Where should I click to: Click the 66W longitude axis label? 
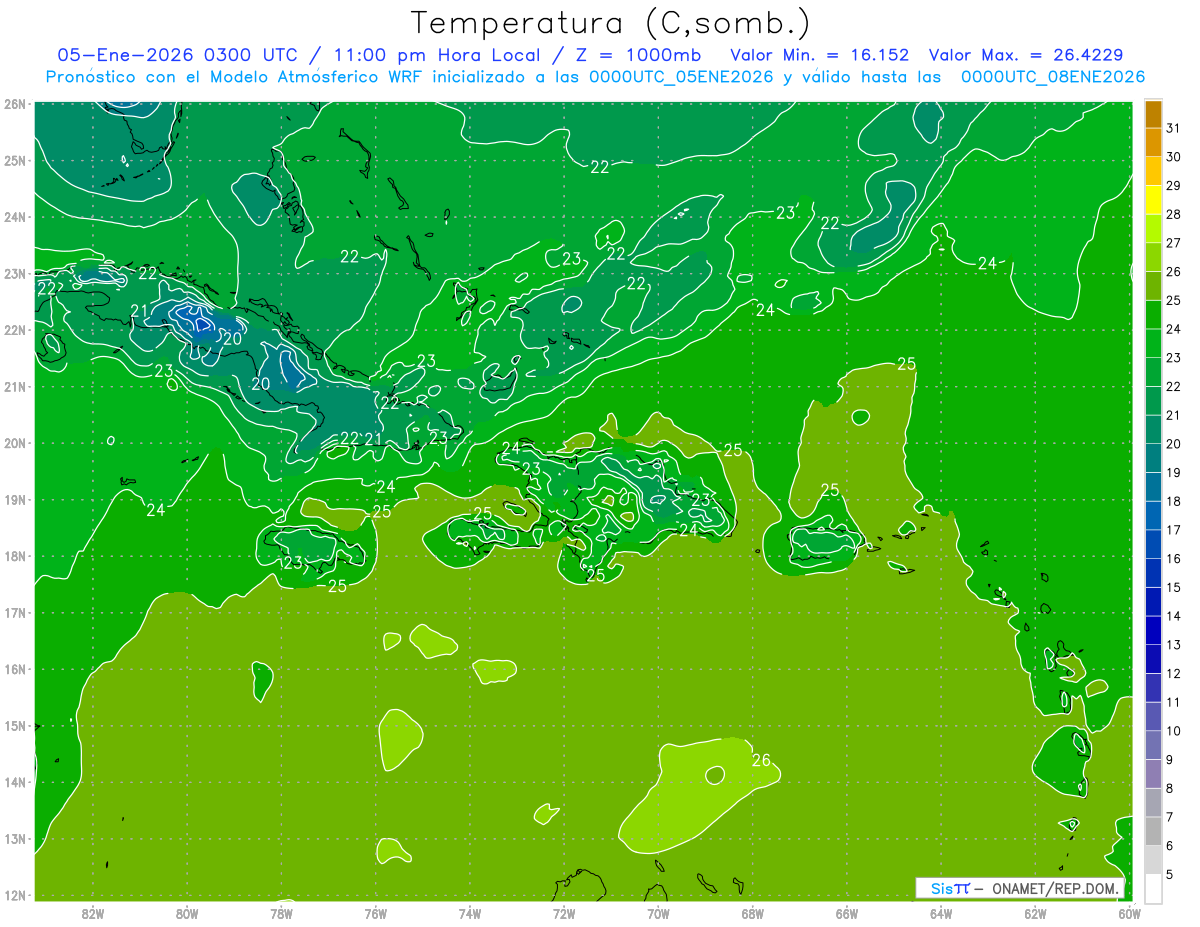click(846, 913)
